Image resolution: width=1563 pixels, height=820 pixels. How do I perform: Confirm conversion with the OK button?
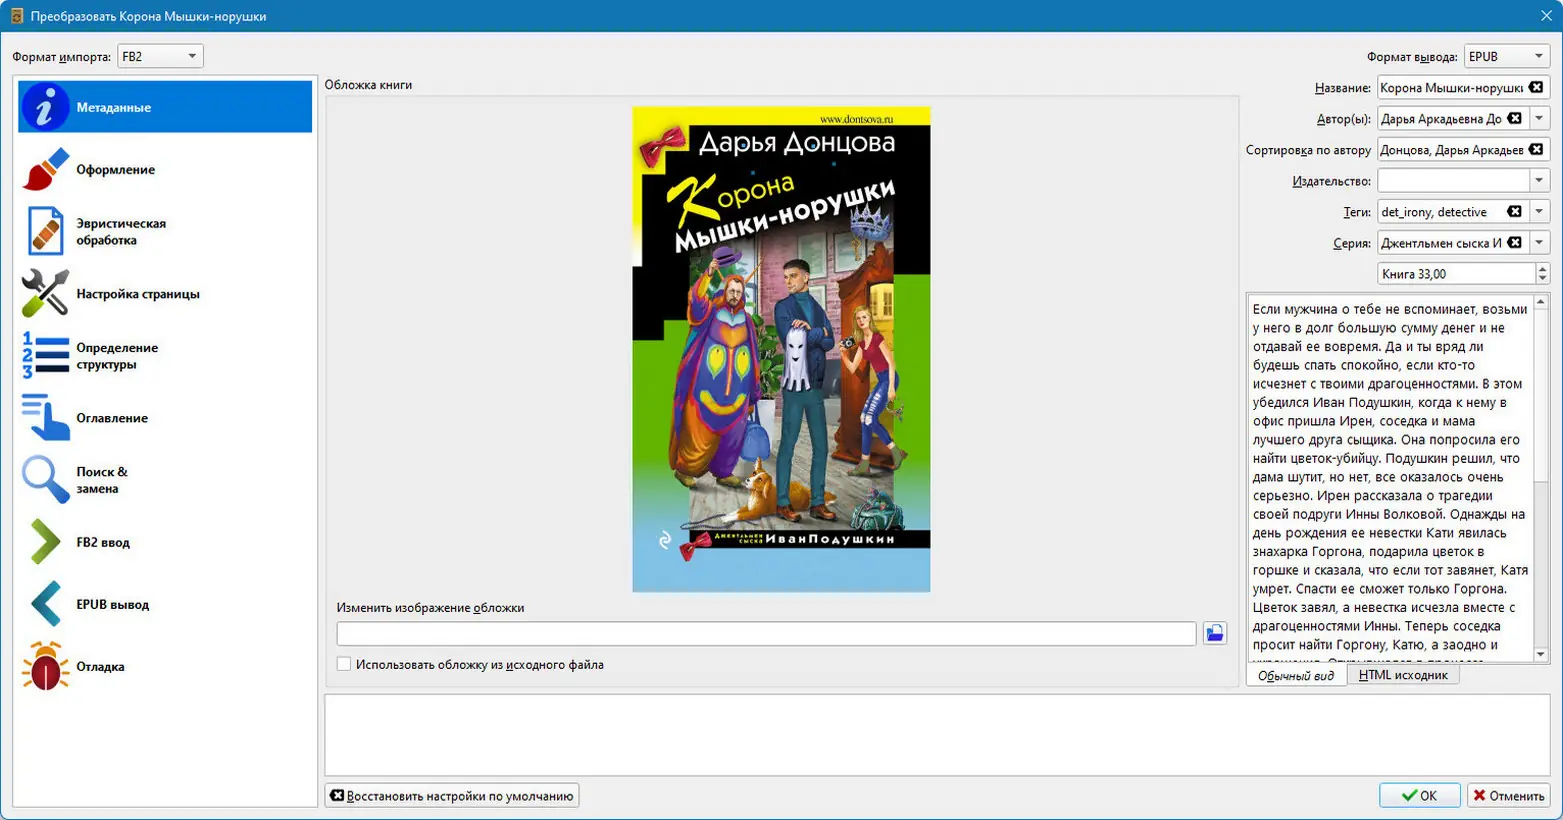pos(1419,796)
